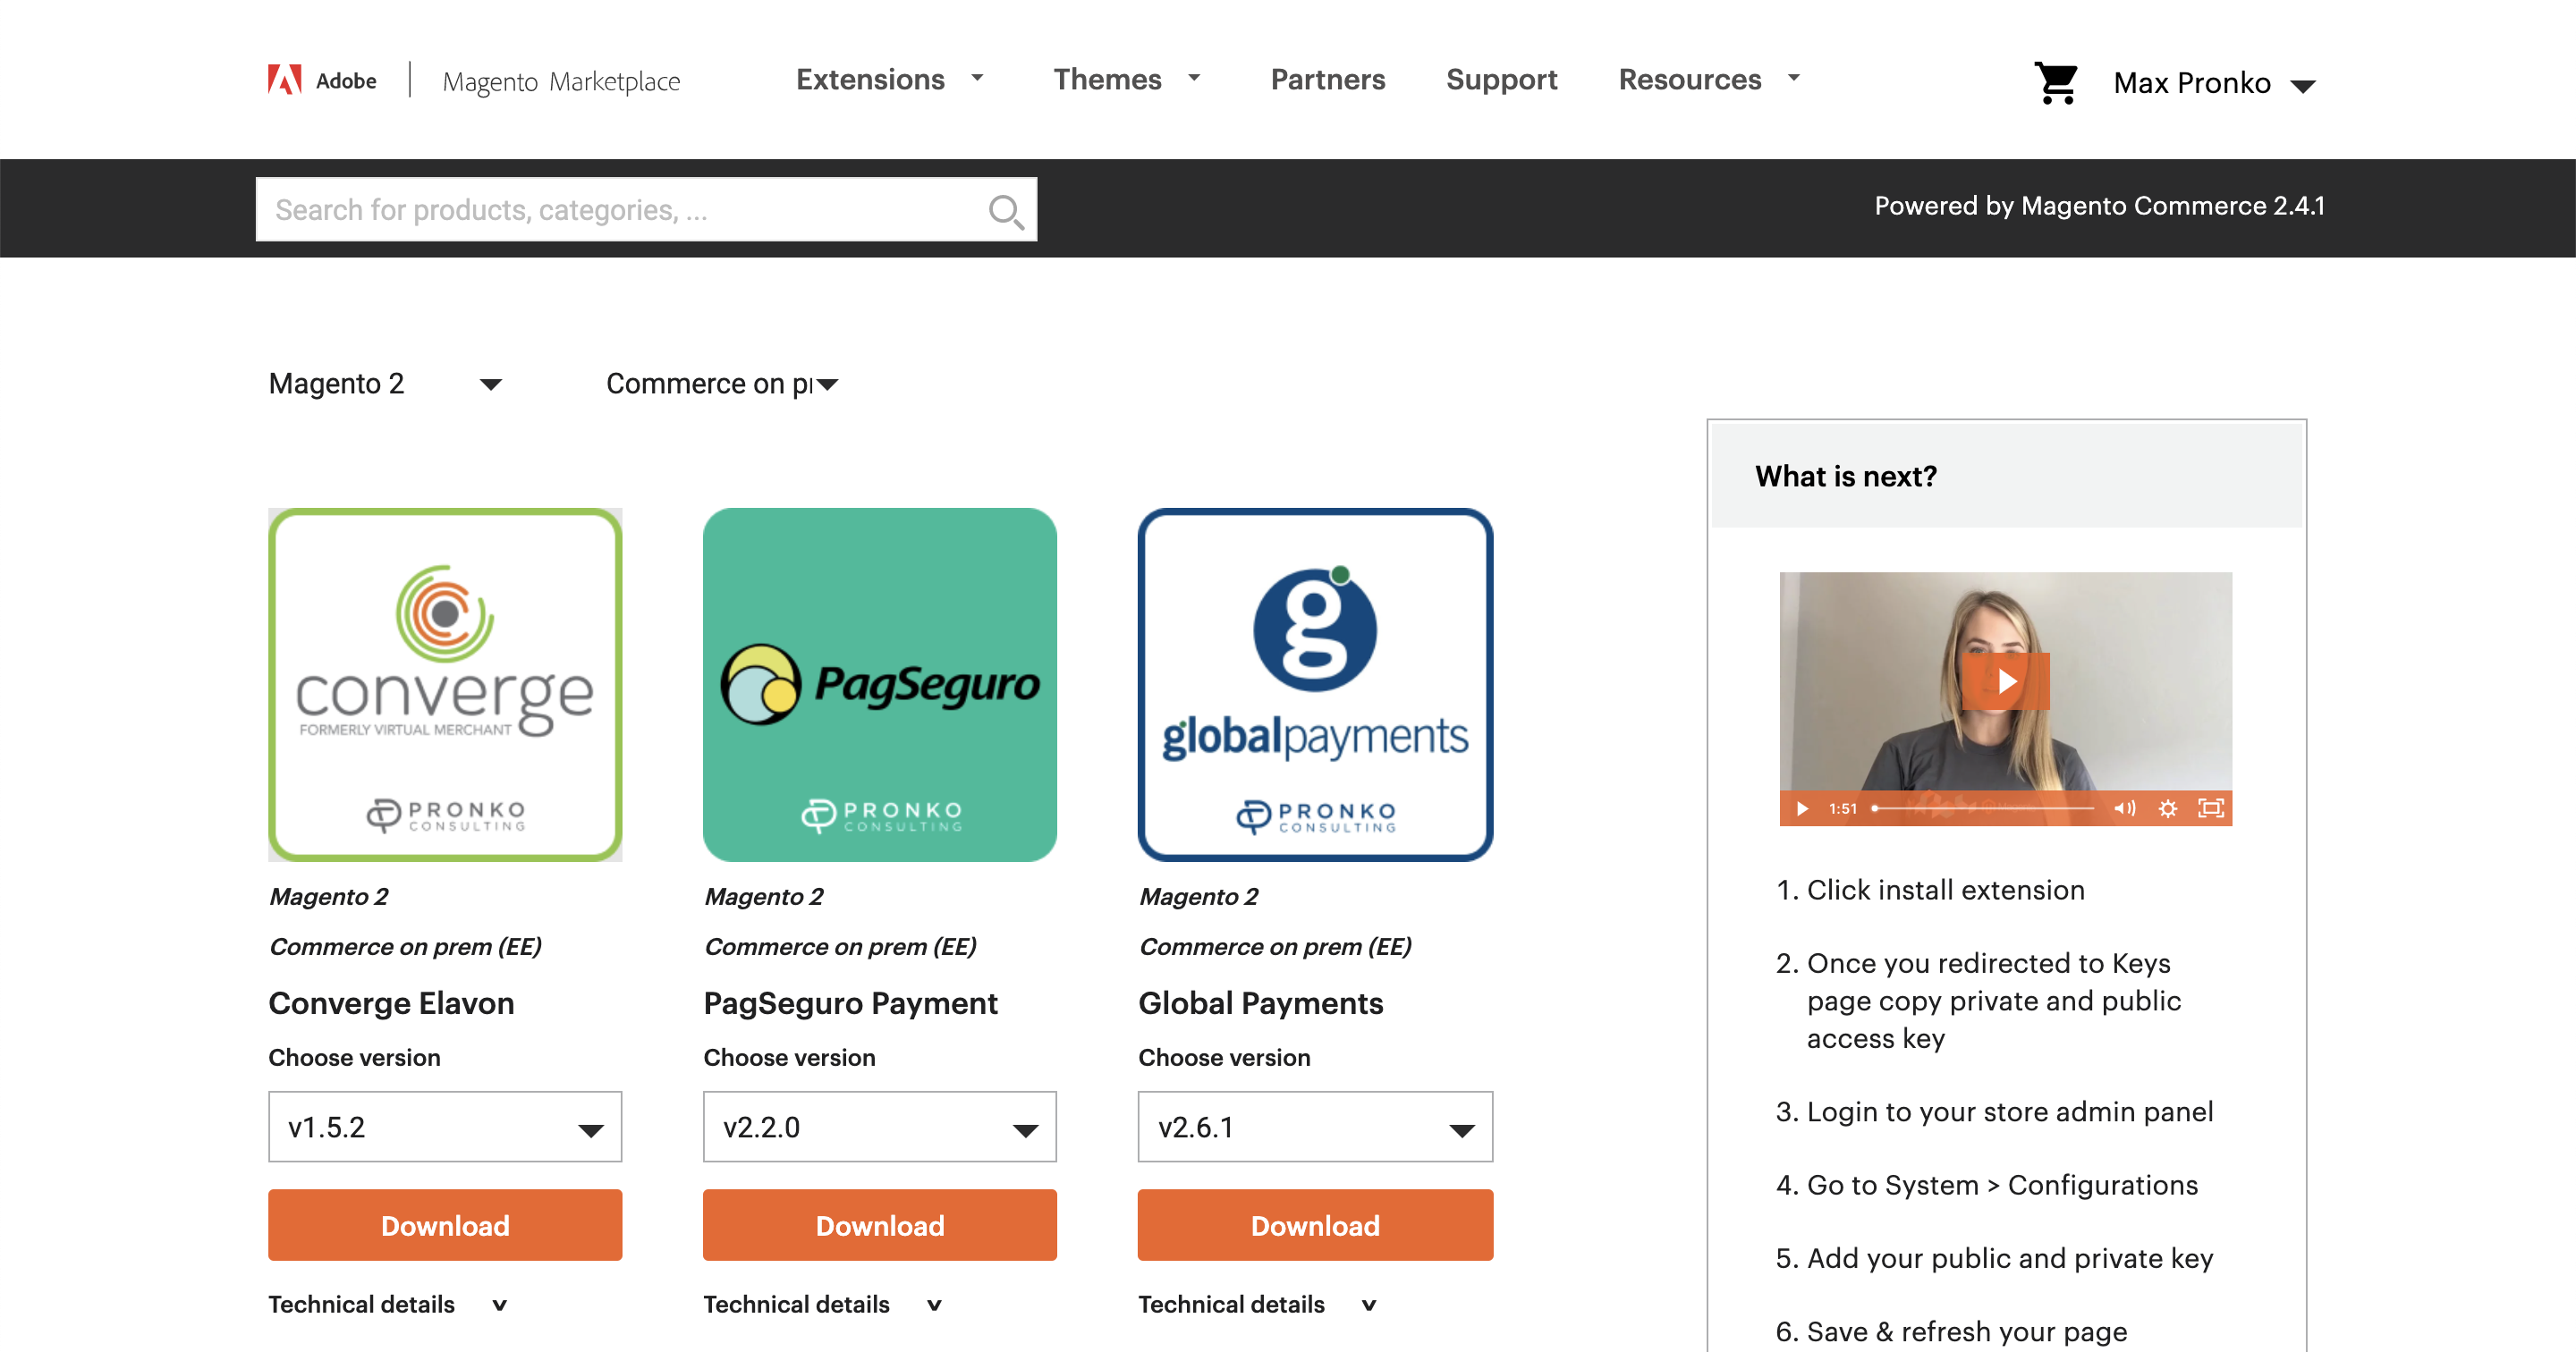Expand Technical details under Global Payments

coord(1257,1304)
